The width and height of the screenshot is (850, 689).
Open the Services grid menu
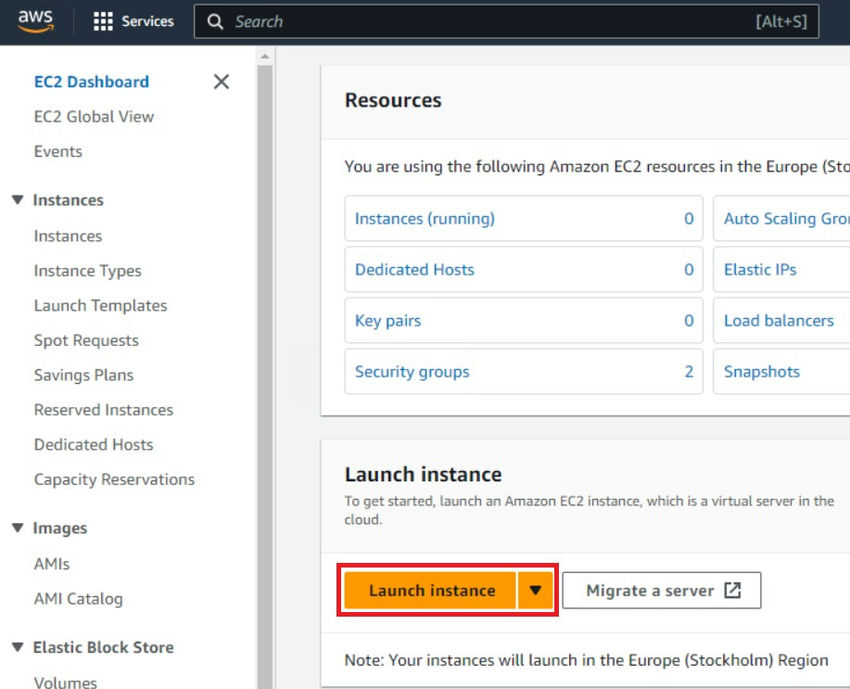[133, 20]
